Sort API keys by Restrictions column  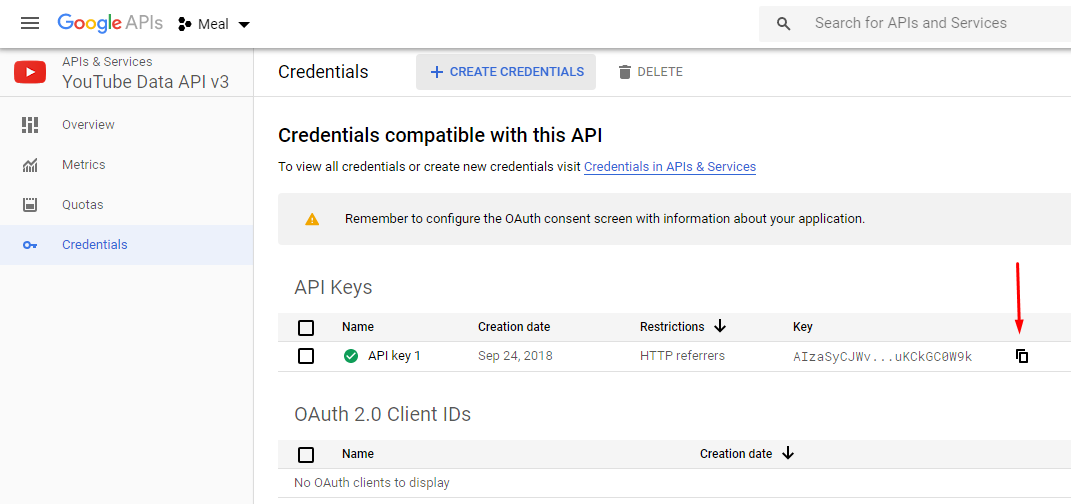click(682, 326)
